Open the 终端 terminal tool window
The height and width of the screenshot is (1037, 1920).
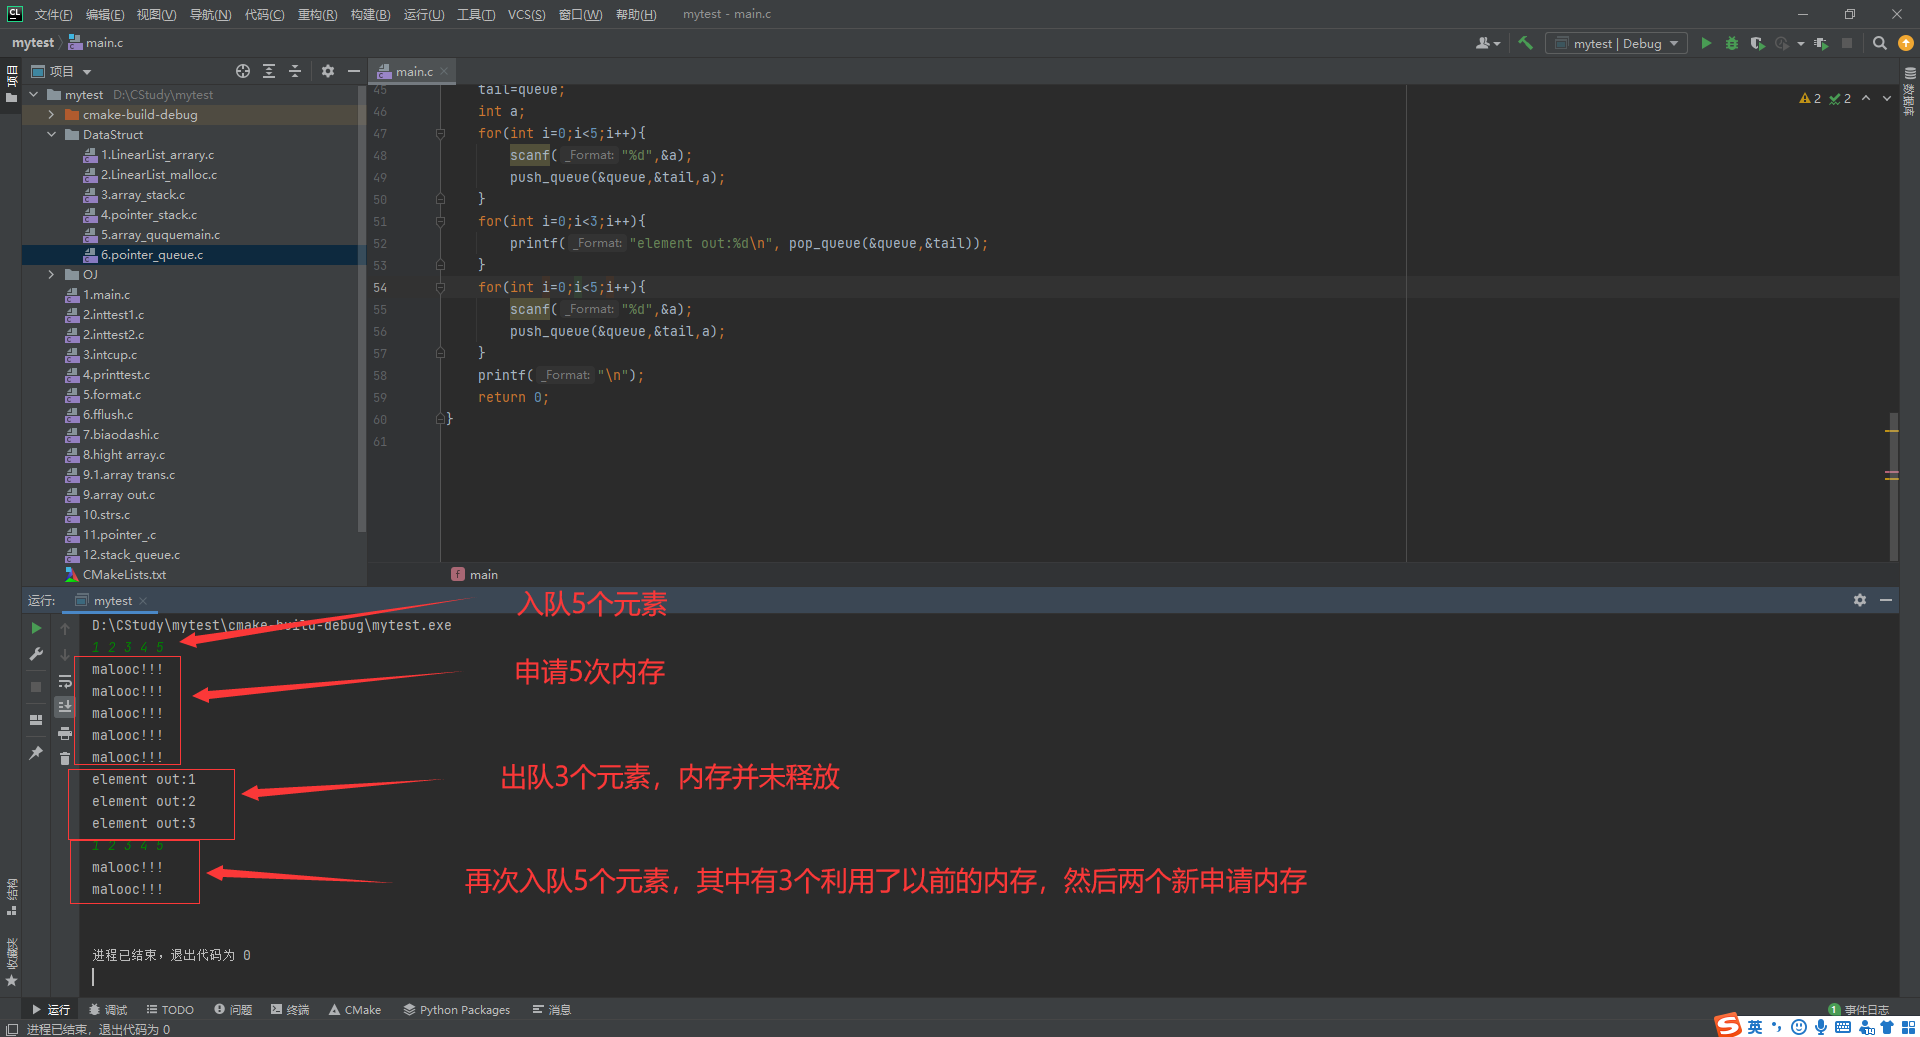tap(290, 1009)
